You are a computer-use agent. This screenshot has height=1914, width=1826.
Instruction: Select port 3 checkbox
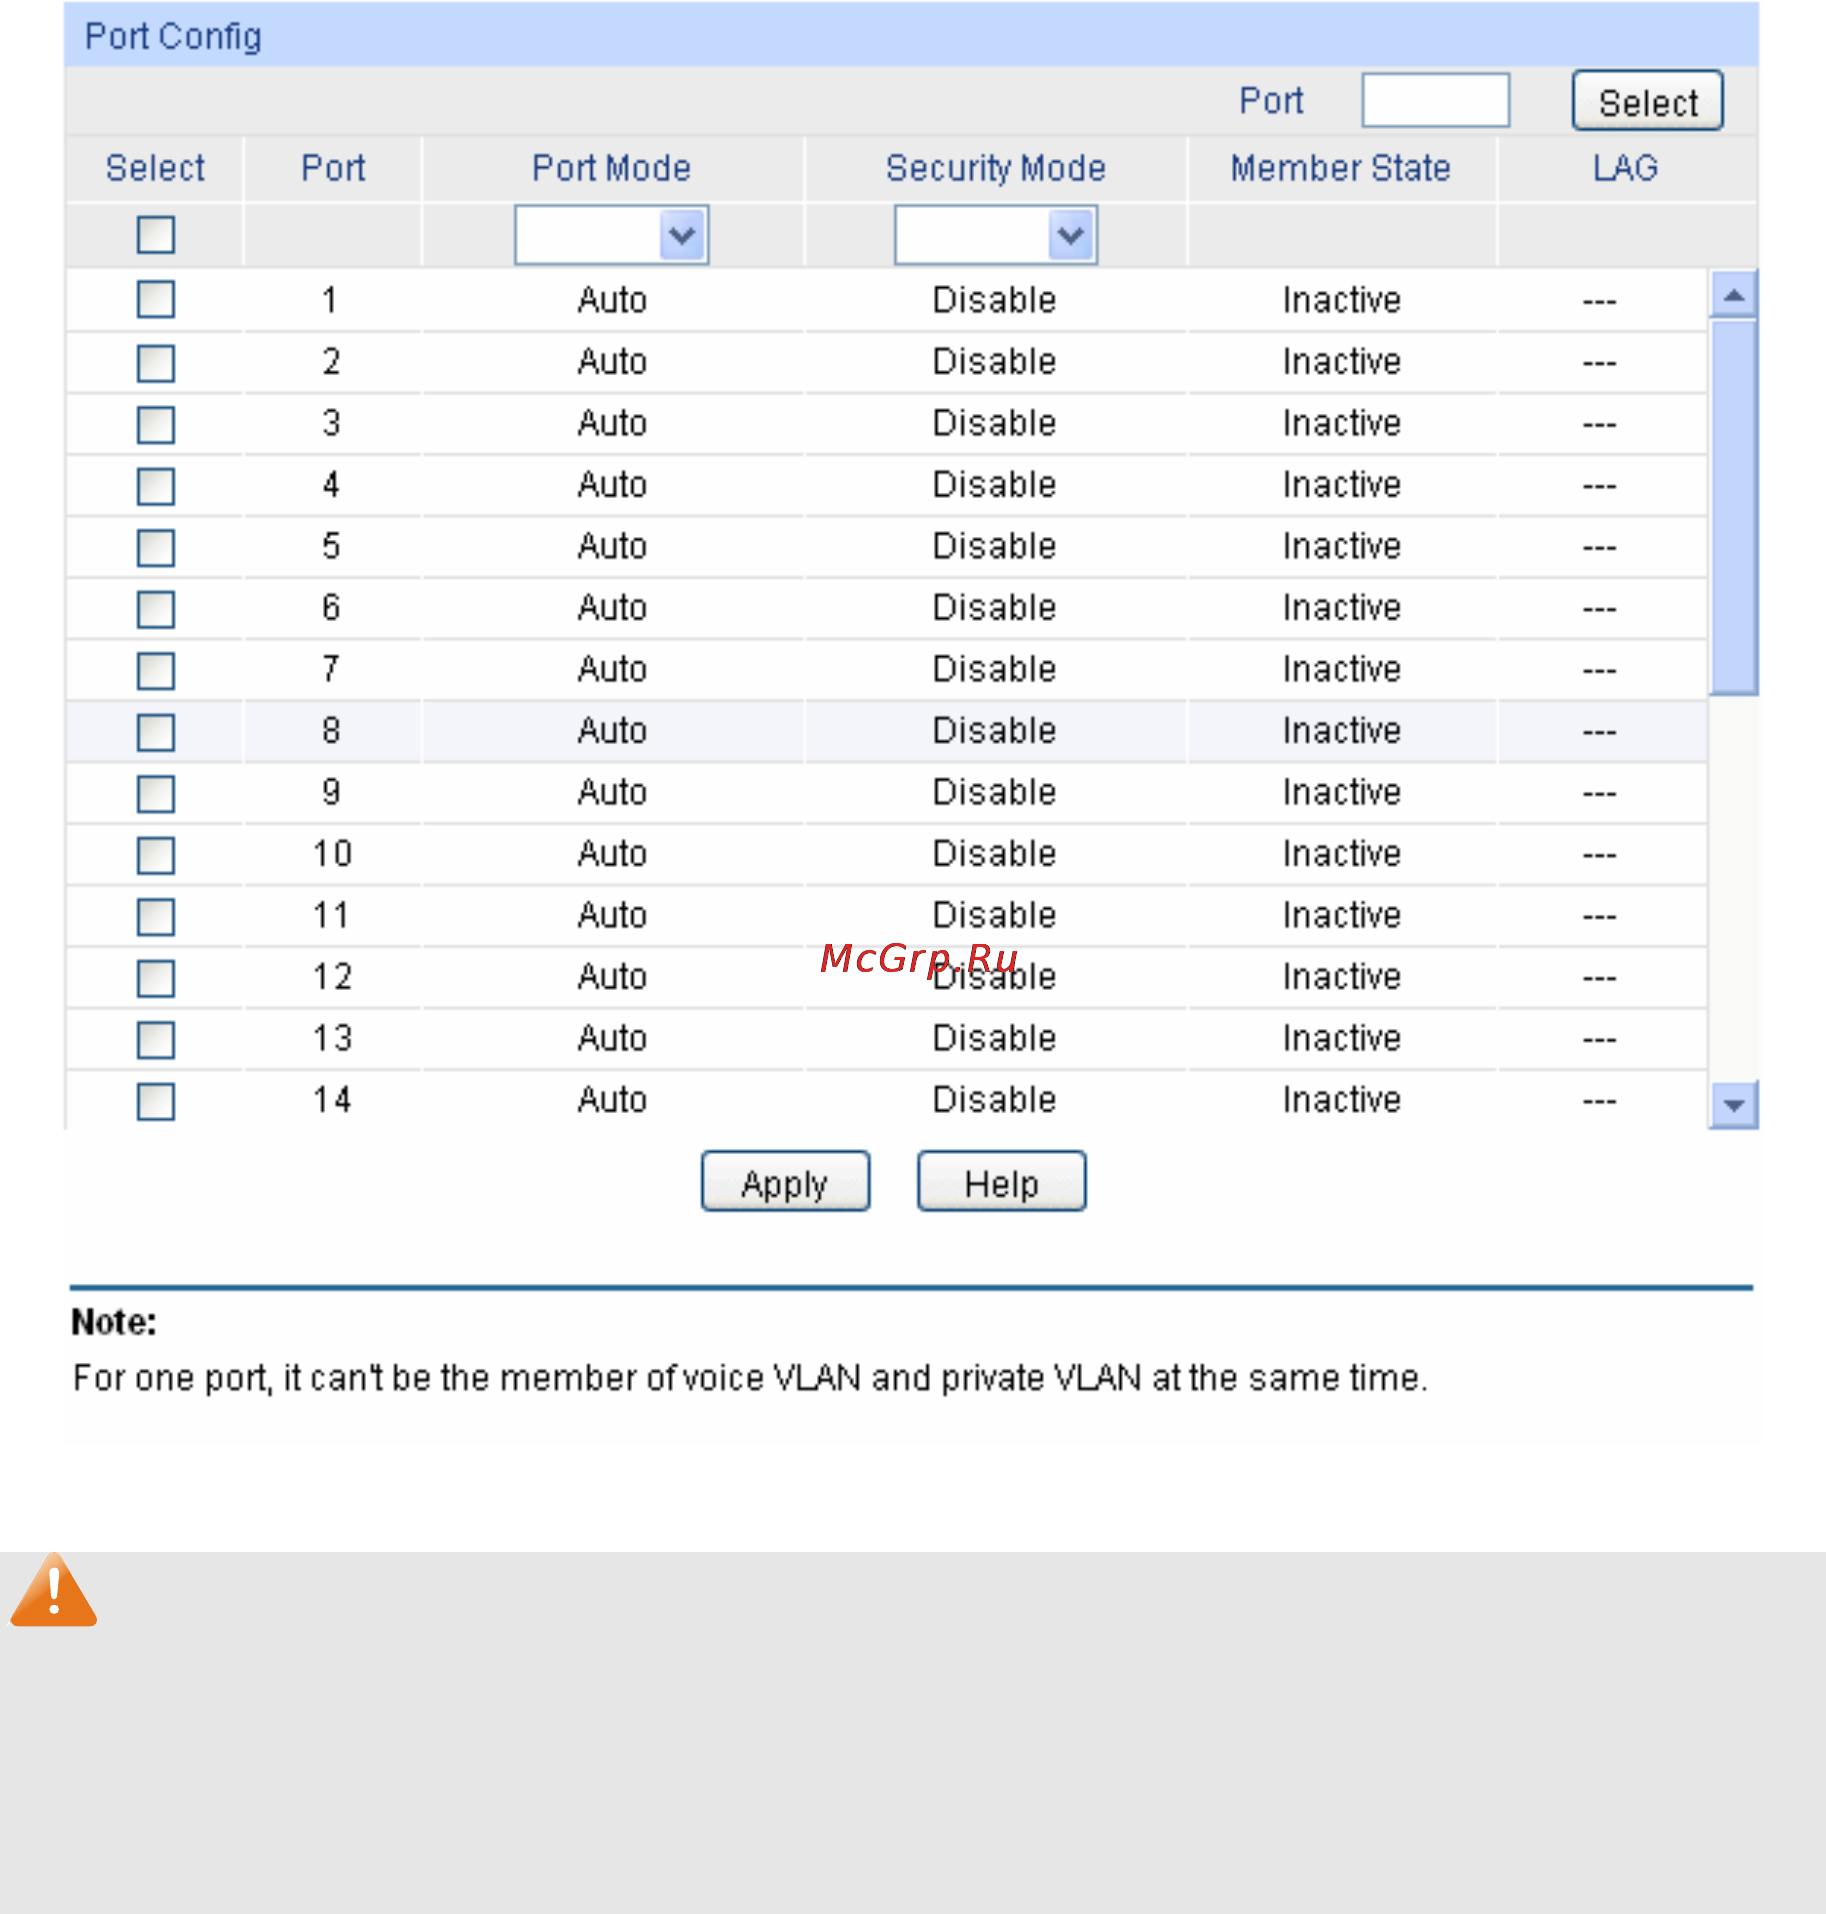[x=156, y=424]
